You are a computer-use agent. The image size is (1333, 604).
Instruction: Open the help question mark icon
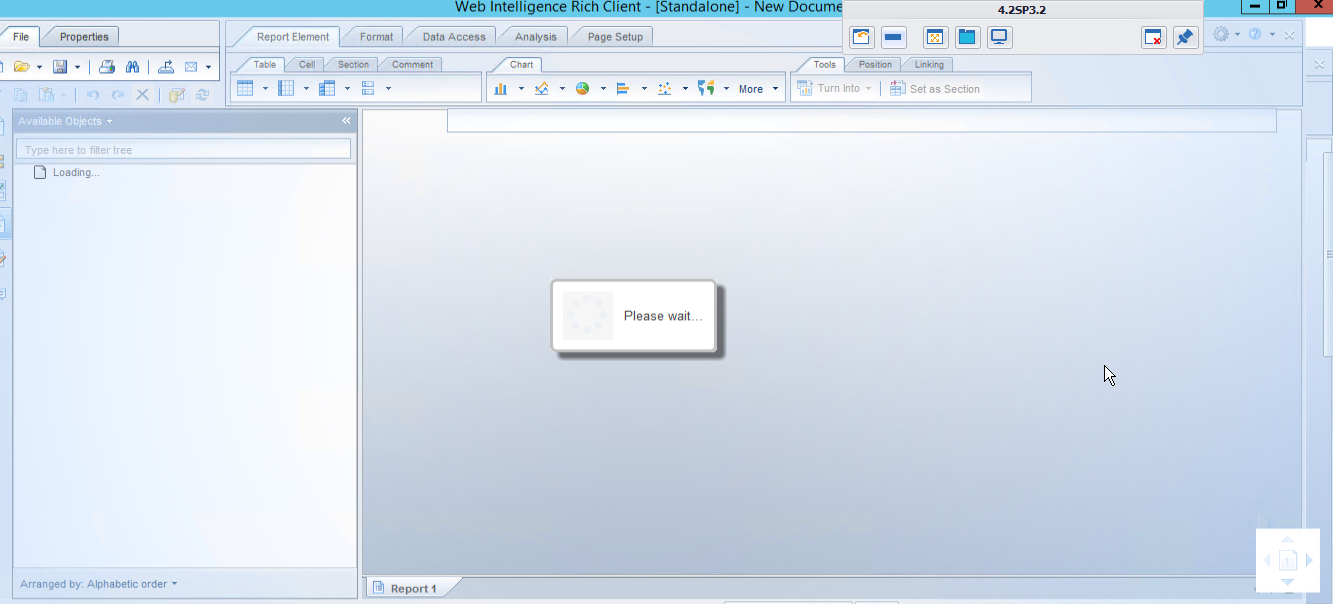[x=1255, y=34]
